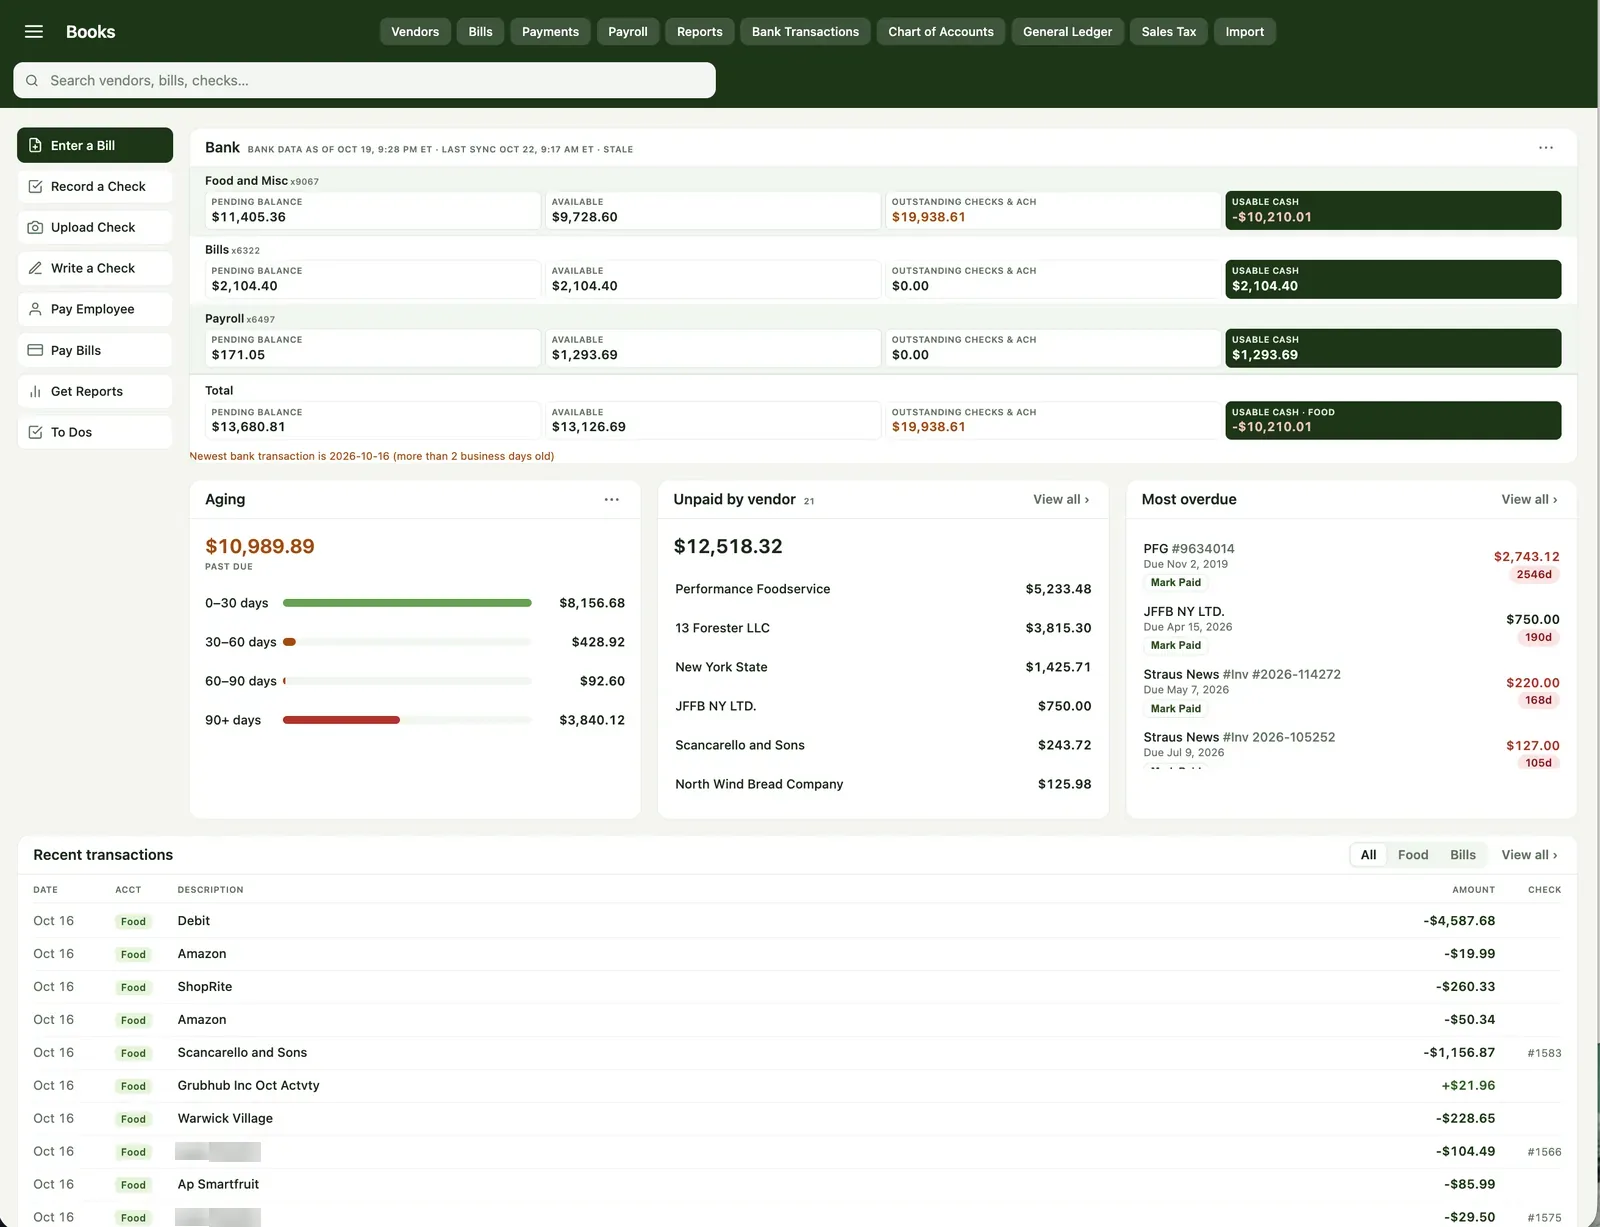
Task: Click the Upload Check camera icon
Action: (x=35, y=227)
